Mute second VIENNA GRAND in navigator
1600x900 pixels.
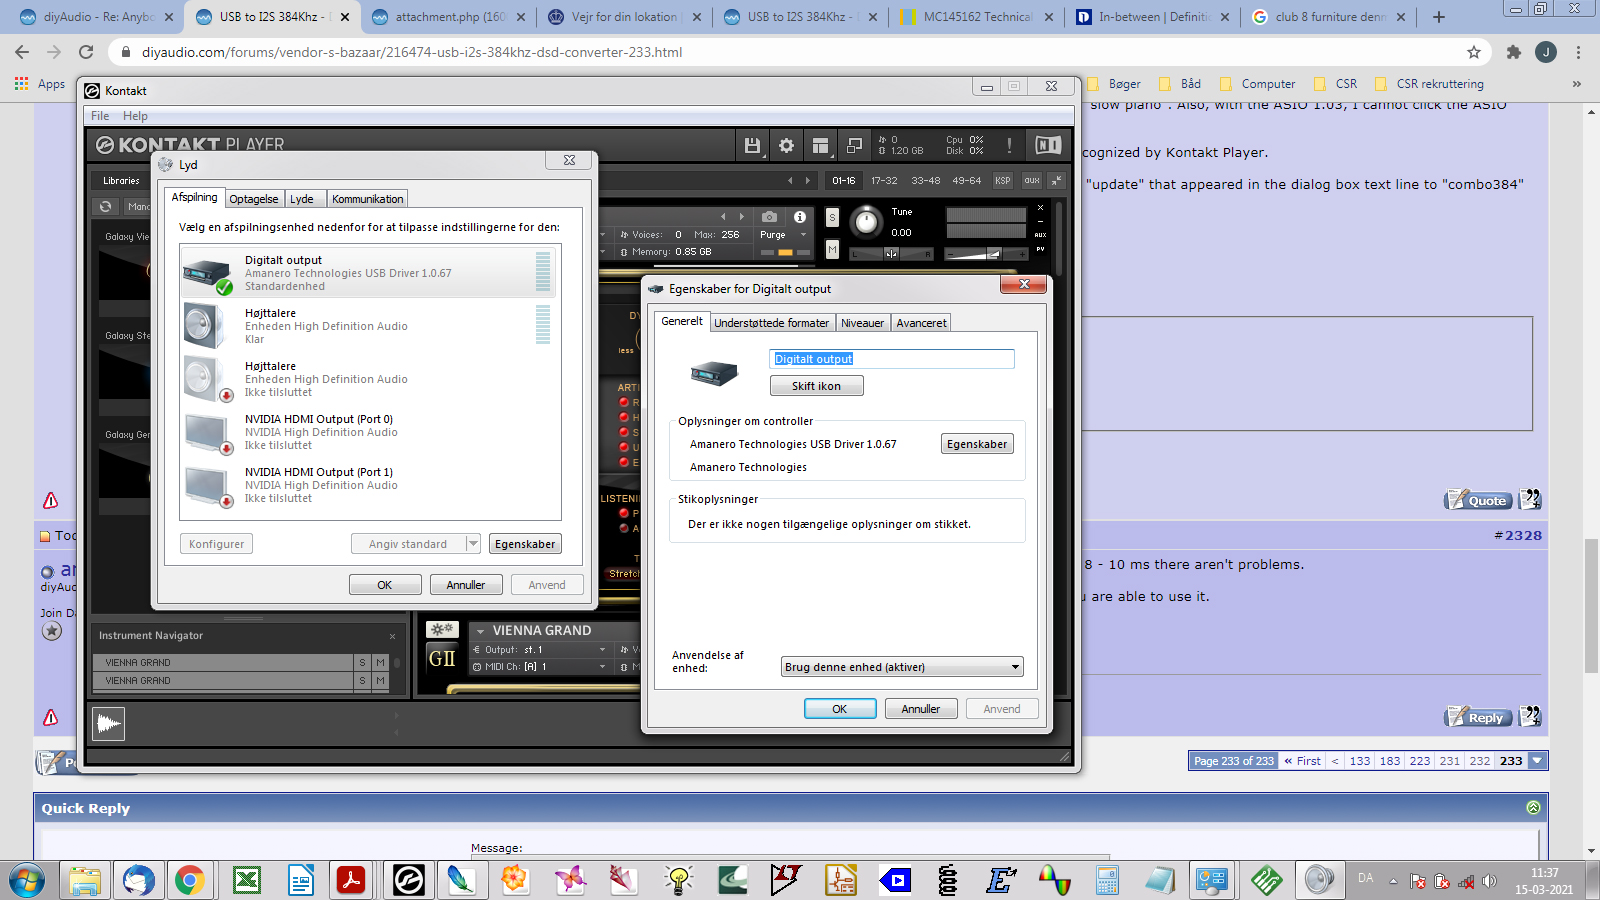(380, 681)
